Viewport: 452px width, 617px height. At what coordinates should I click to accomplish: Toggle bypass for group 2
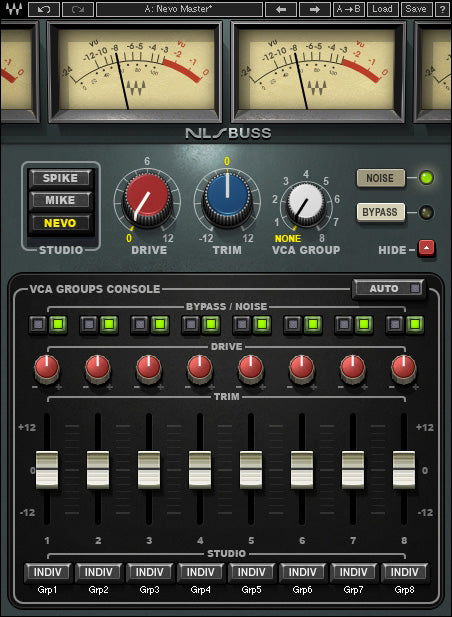(89, 324)
